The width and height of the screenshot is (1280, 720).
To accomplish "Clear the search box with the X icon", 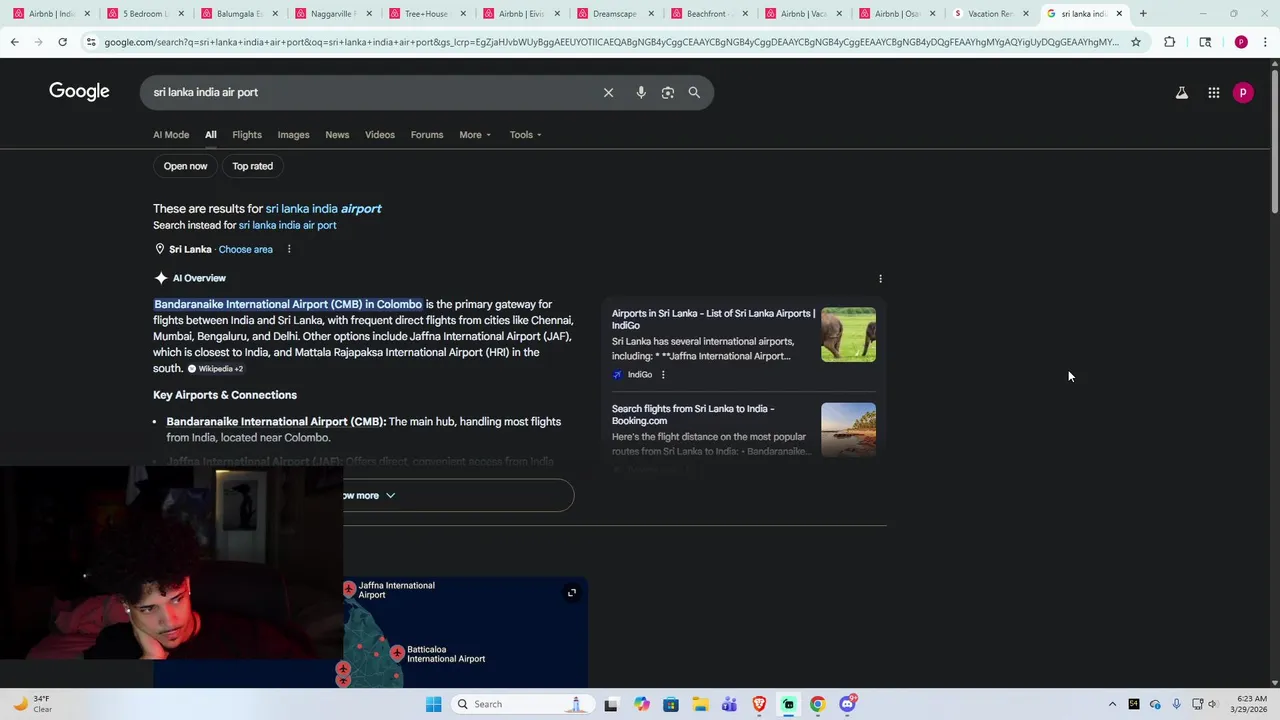I will pos(608,92).
